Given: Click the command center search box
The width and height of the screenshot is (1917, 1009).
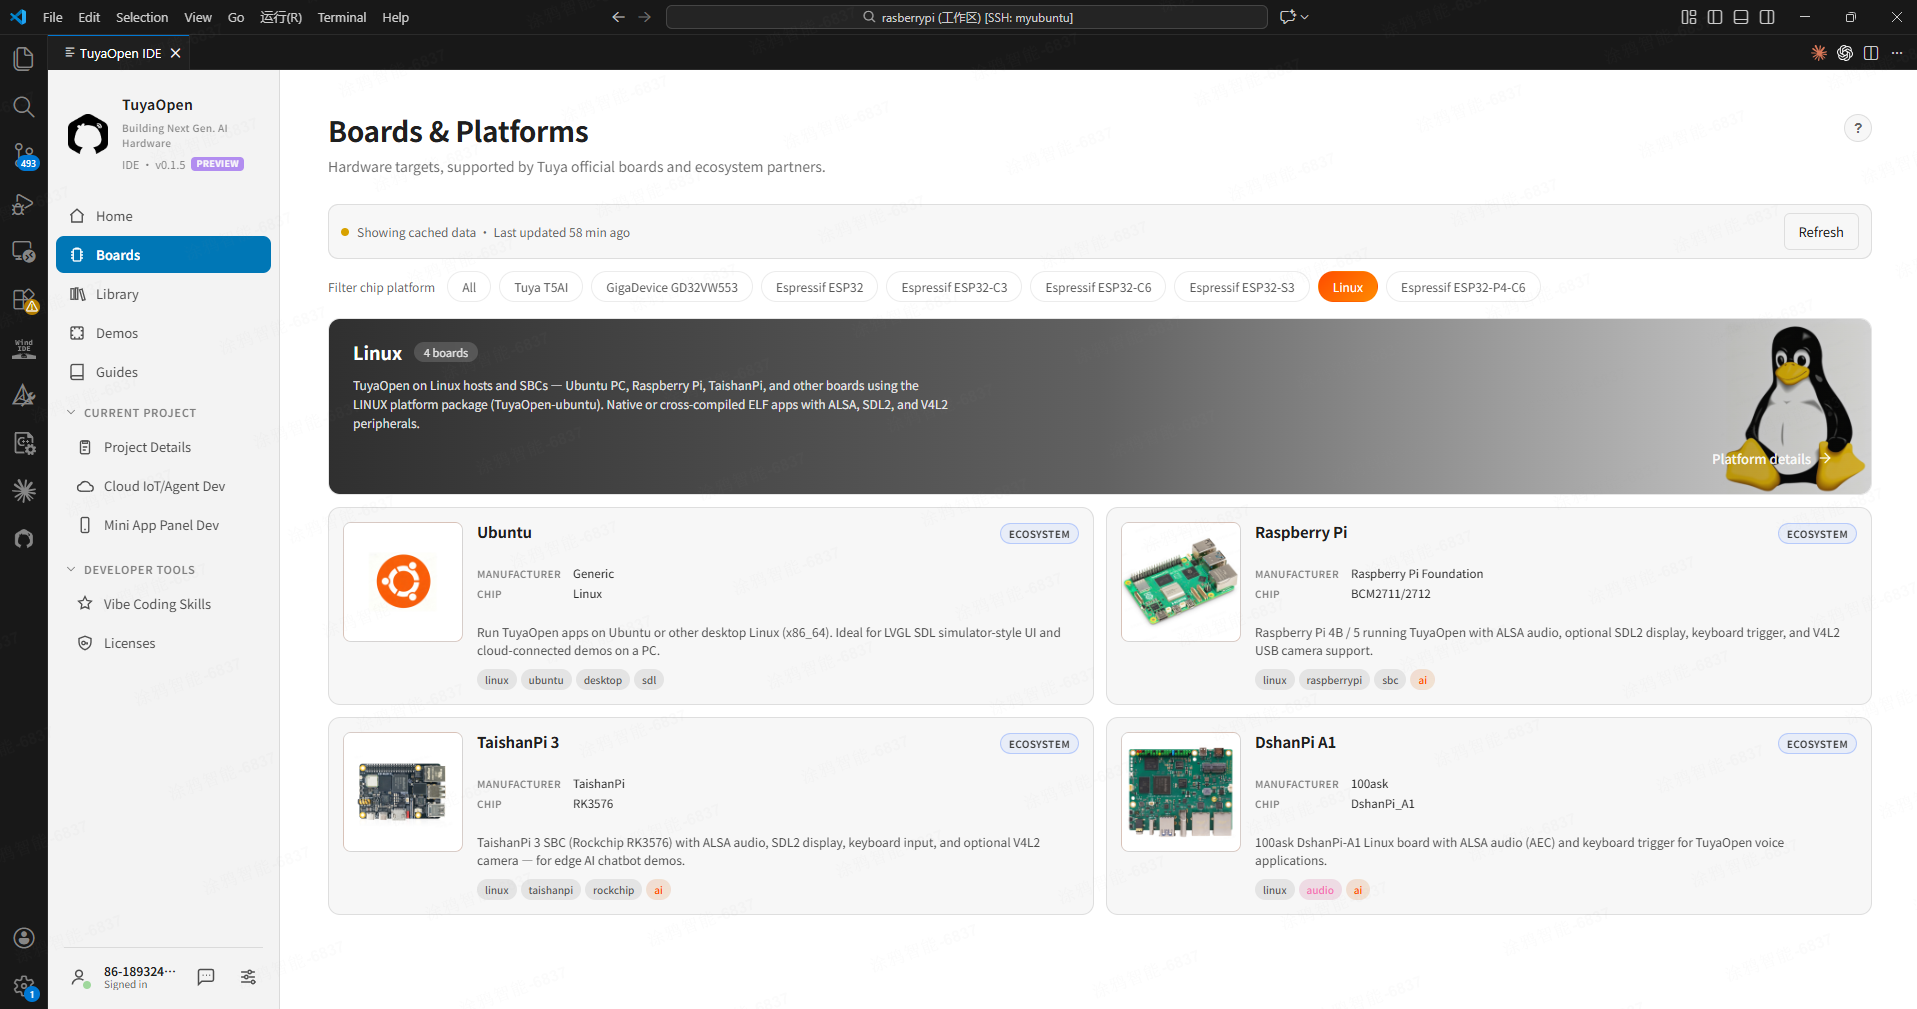Looking at the screenshot, I should 967,17.
